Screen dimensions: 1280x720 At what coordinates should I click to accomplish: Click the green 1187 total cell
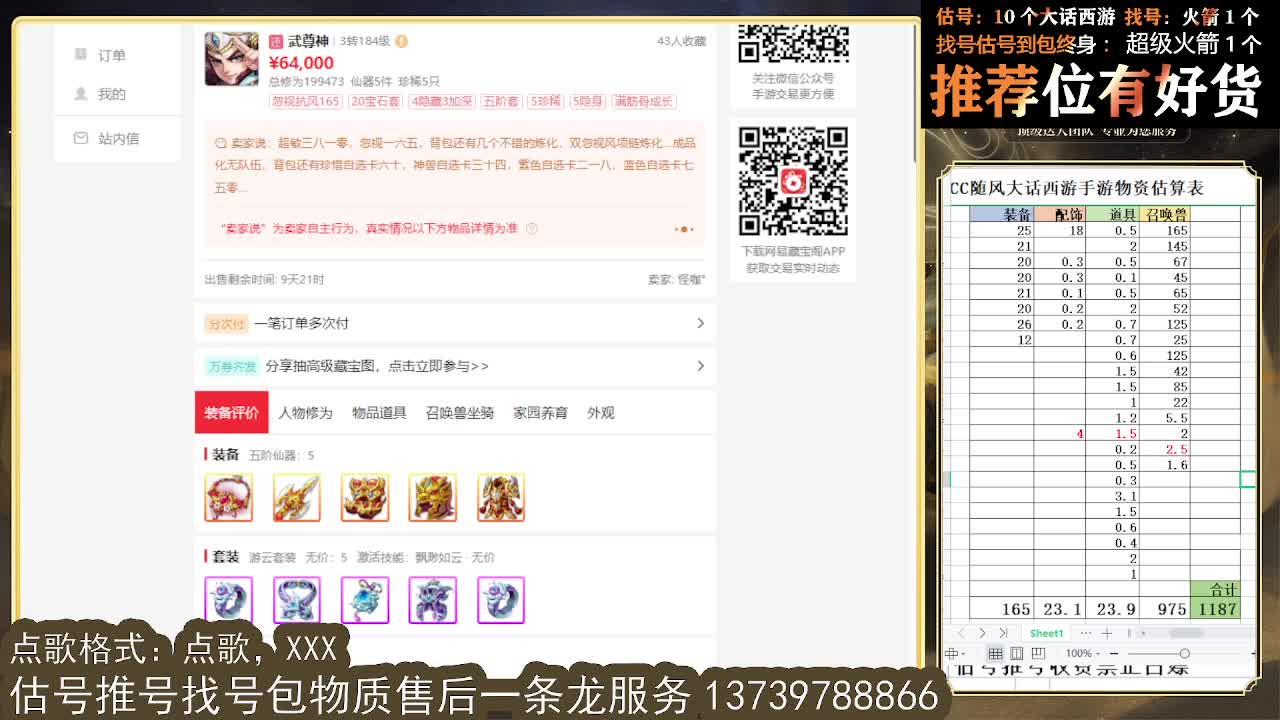(1215, 608)
